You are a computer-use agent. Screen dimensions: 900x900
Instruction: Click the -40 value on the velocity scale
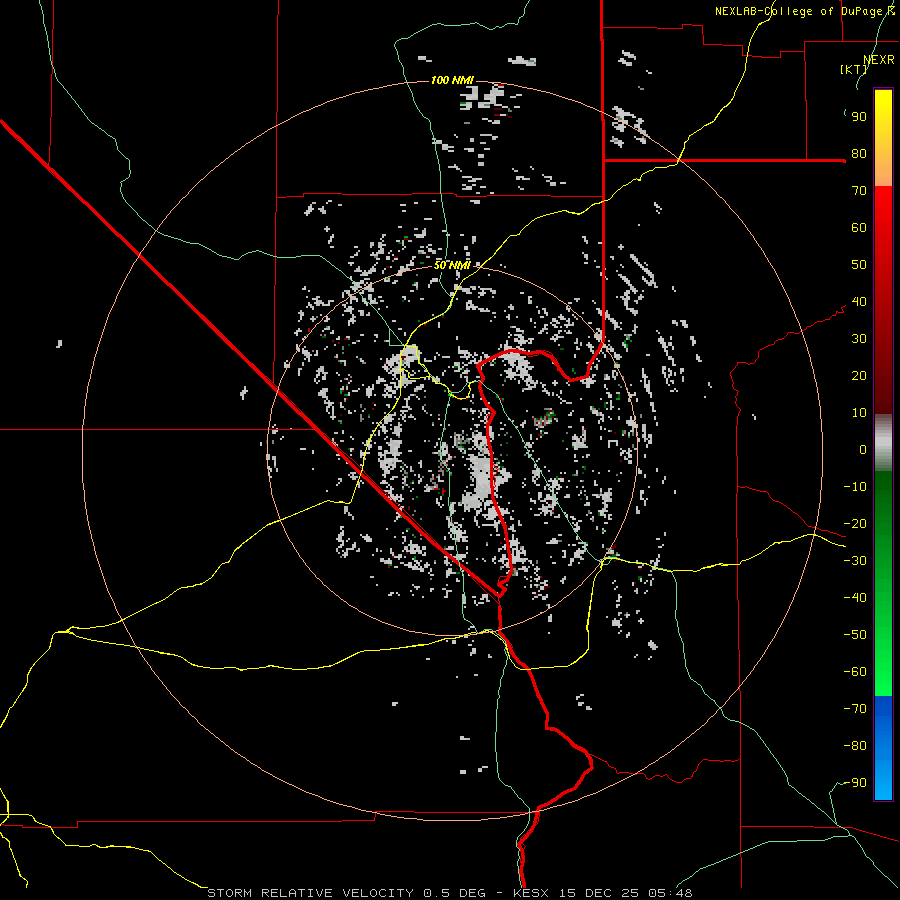point(855,598)
